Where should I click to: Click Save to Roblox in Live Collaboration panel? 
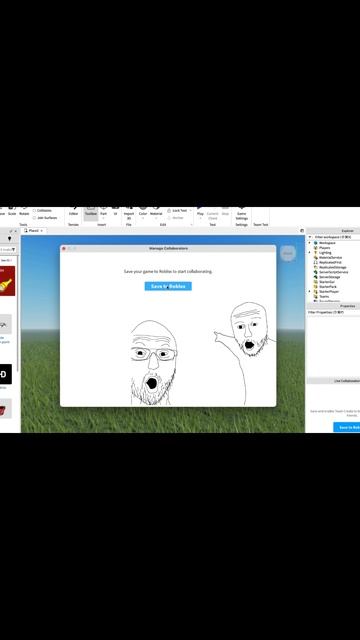[347, 427]
